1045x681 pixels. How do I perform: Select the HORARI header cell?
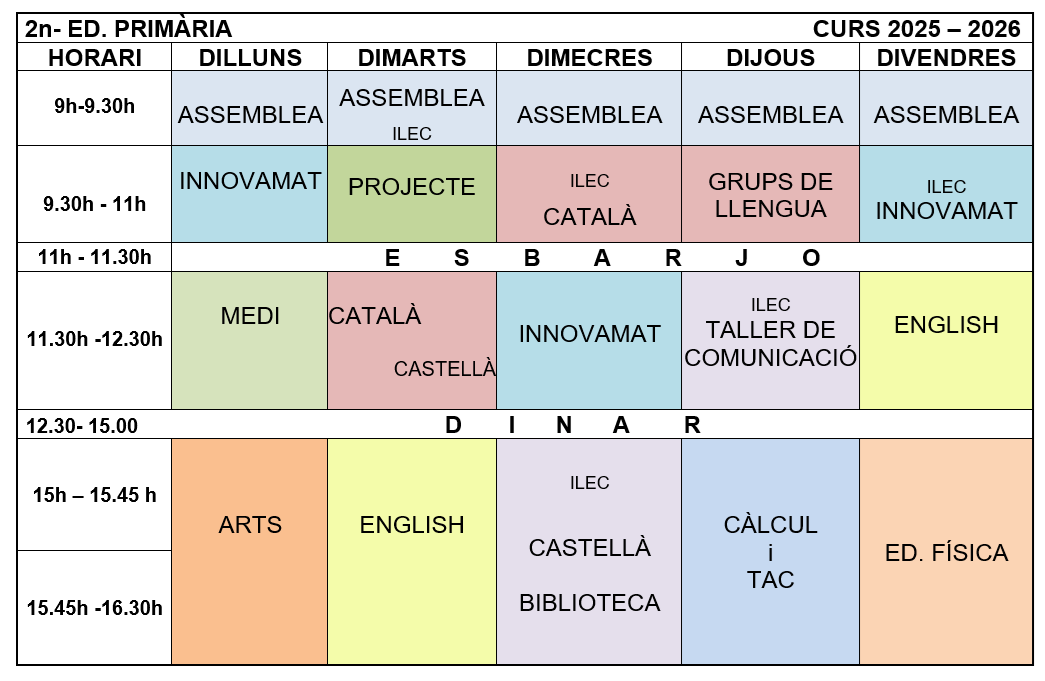(x=95, y=58)
